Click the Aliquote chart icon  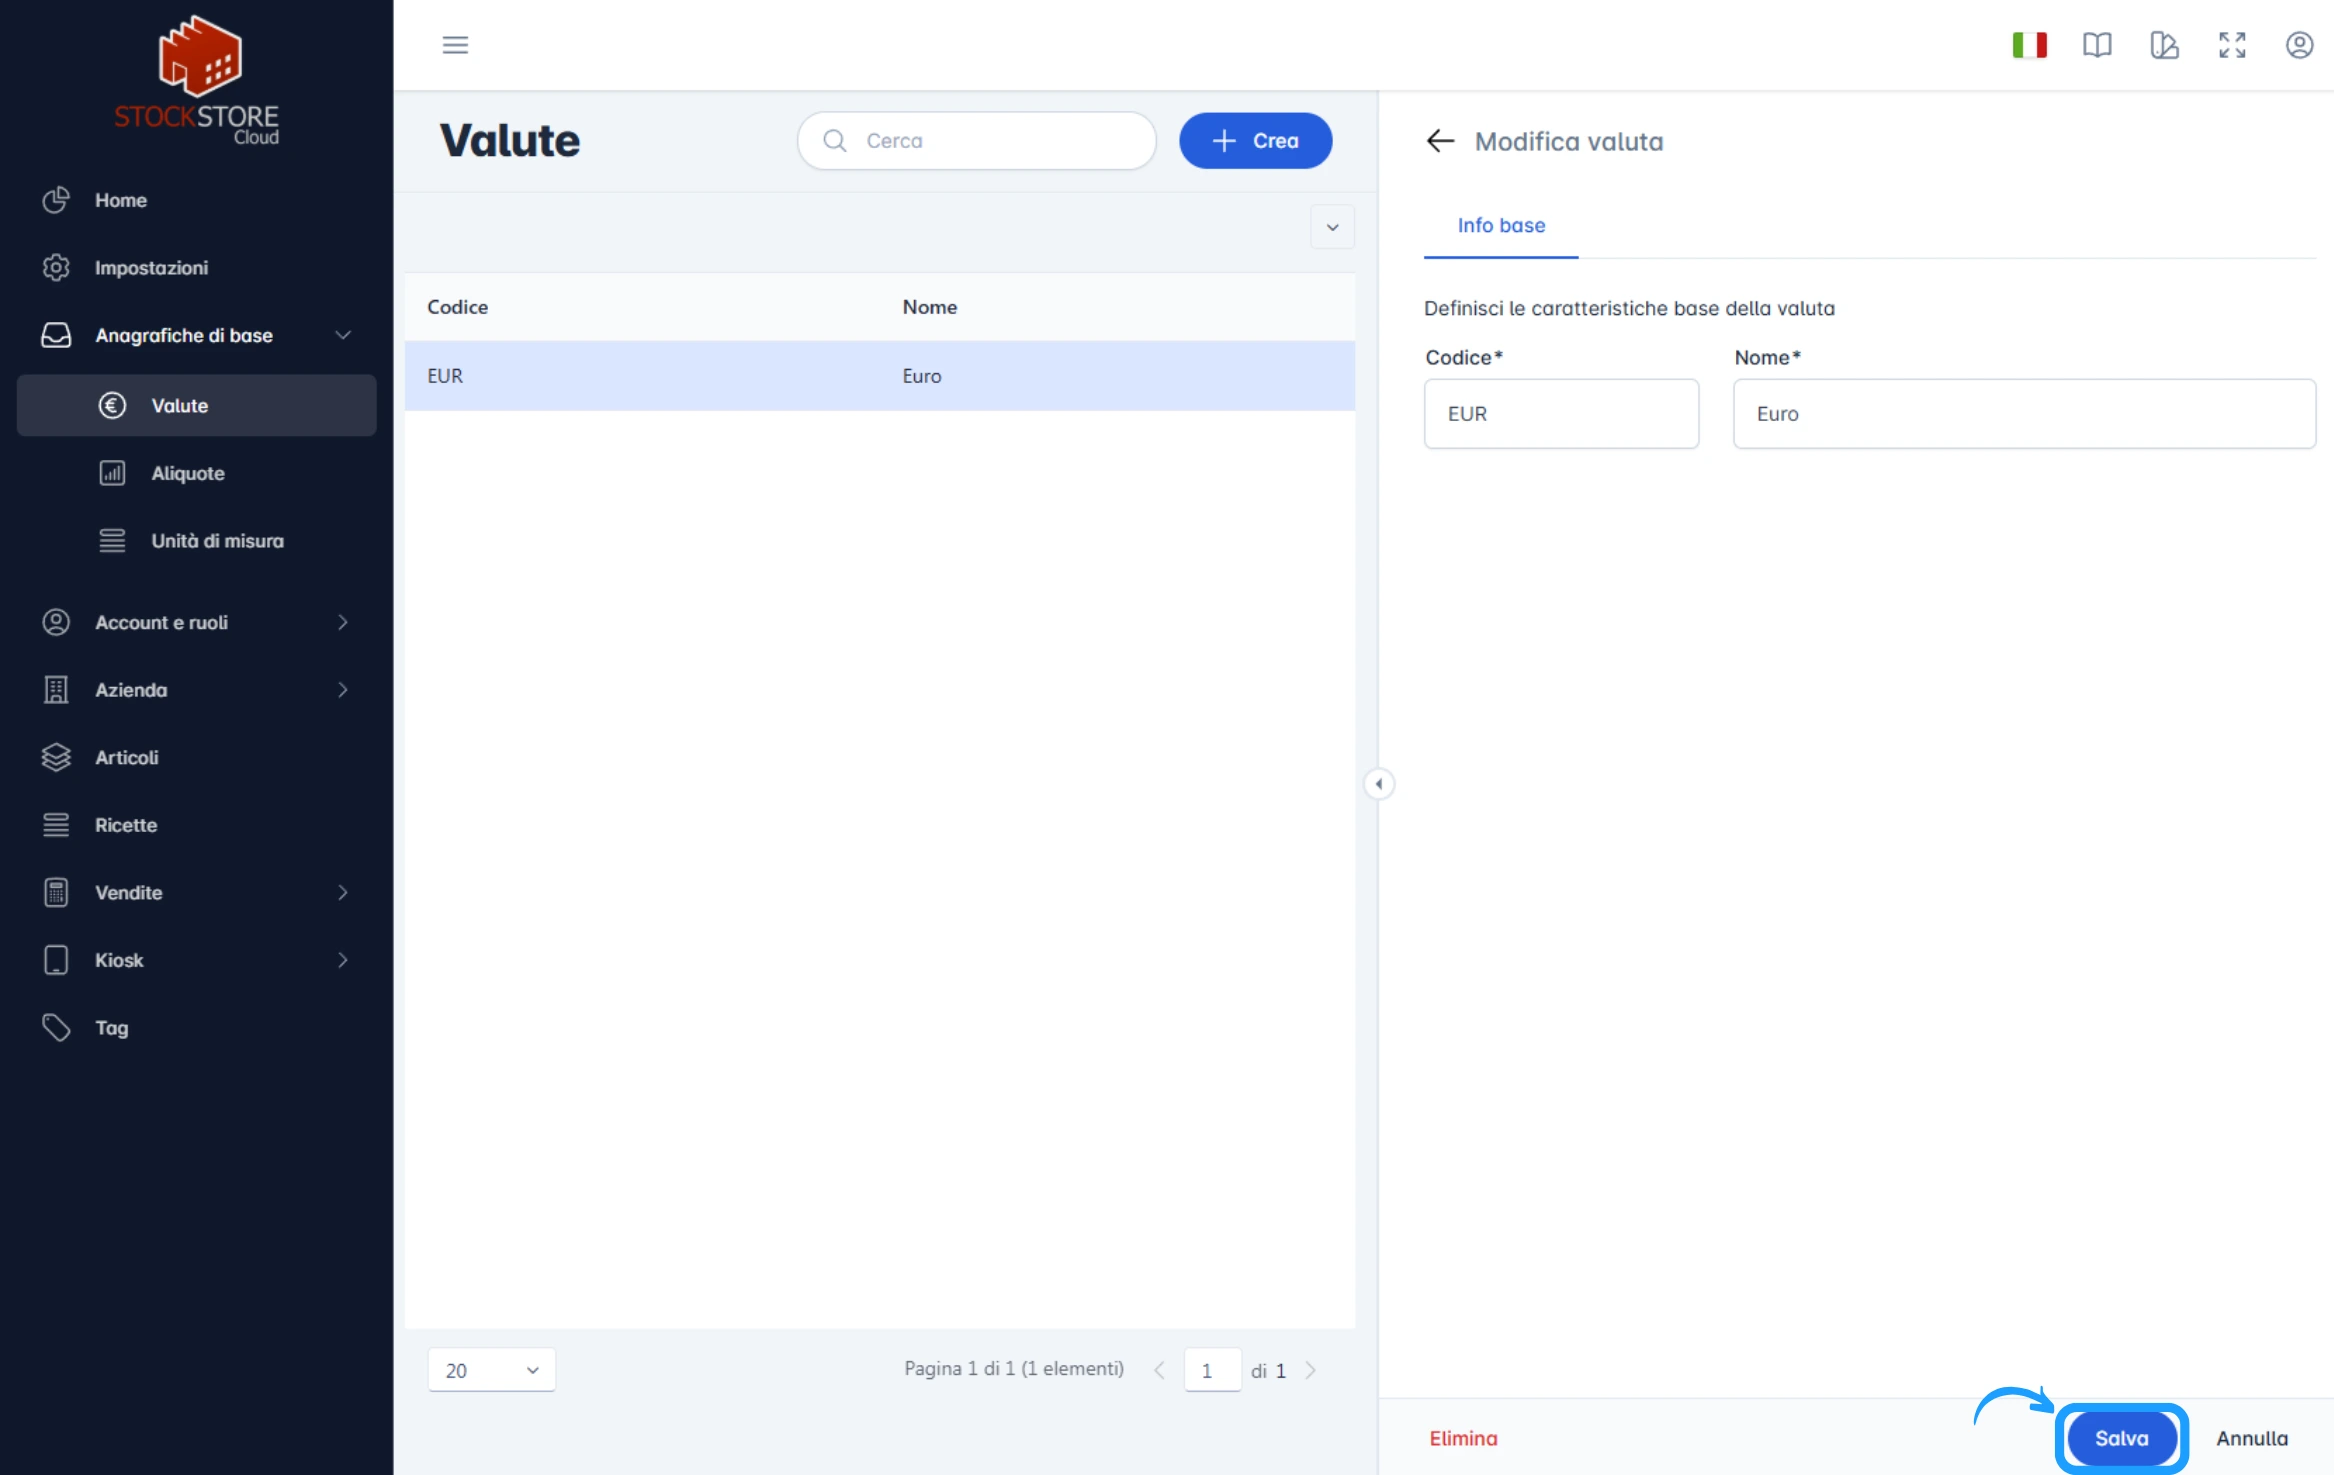click(x=112, y=473)
